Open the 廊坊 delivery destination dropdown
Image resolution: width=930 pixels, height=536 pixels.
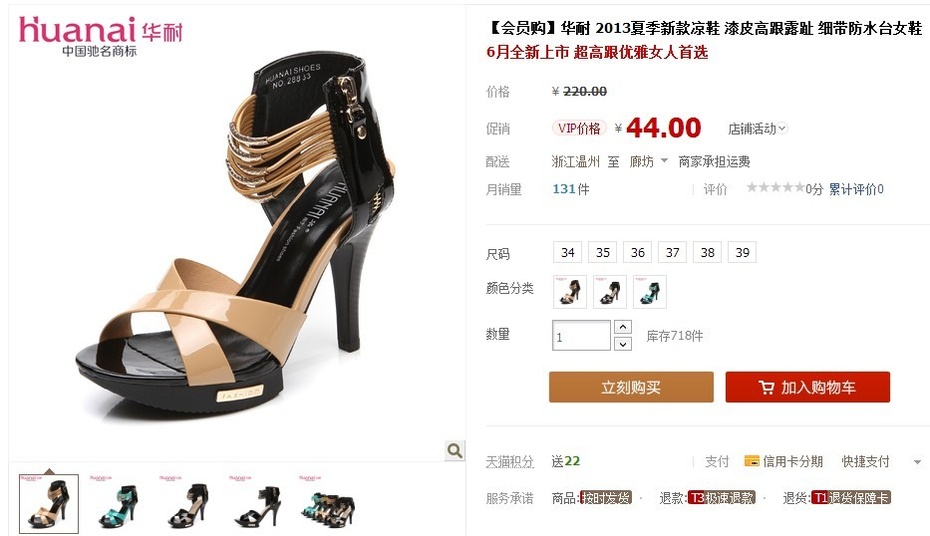pyautogui.click(x=648, y=161)
